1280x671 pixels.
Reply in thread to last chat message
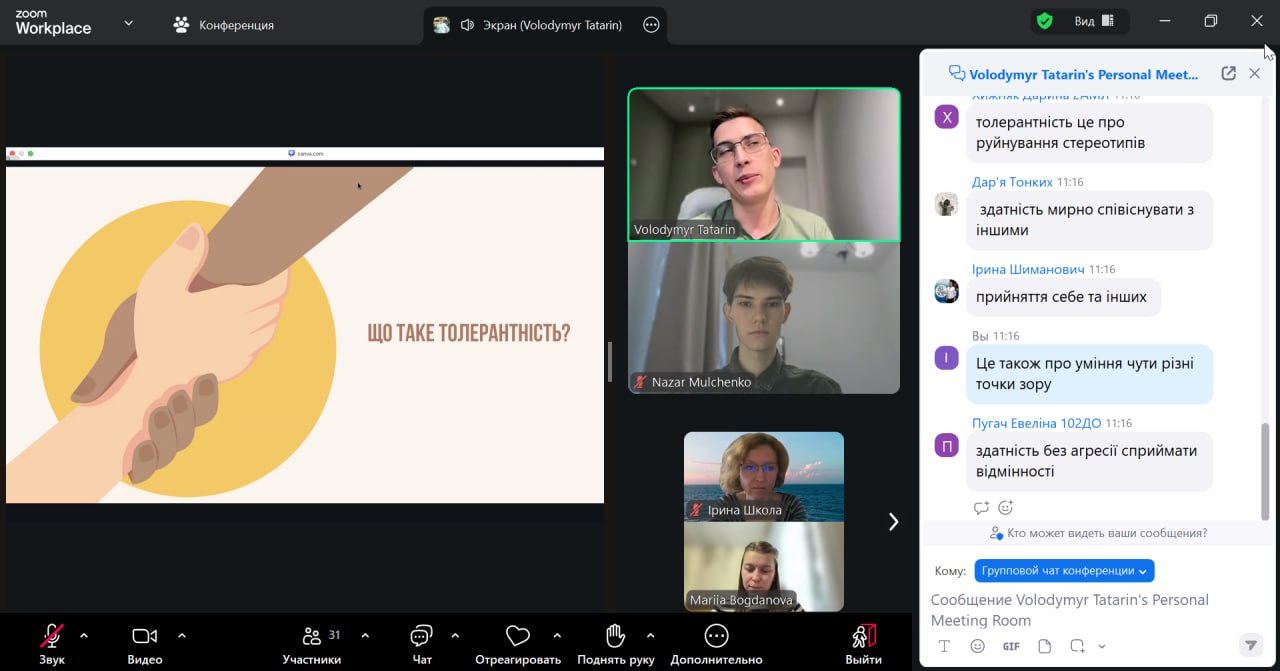click(x=981, y=507)
